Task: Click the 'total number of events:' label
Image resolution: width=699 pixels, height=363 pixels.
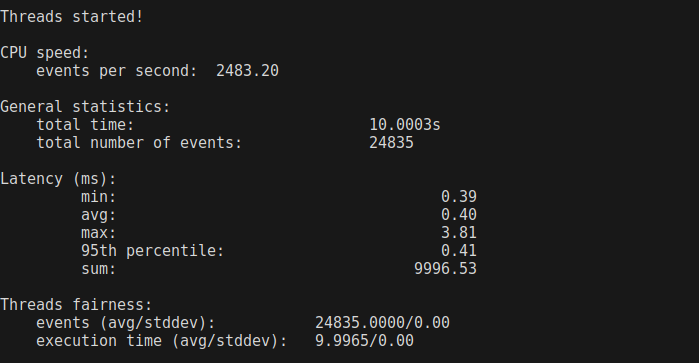Action: (139, 143)
